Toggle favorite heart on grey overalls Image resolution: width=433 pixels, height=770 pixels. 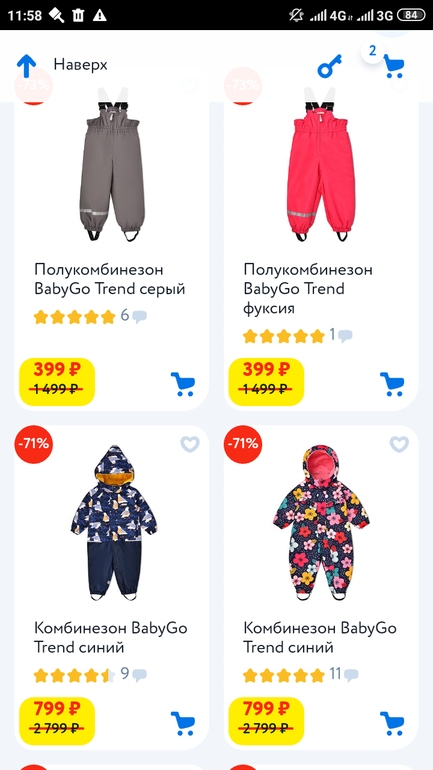click(x=190, y=85)
